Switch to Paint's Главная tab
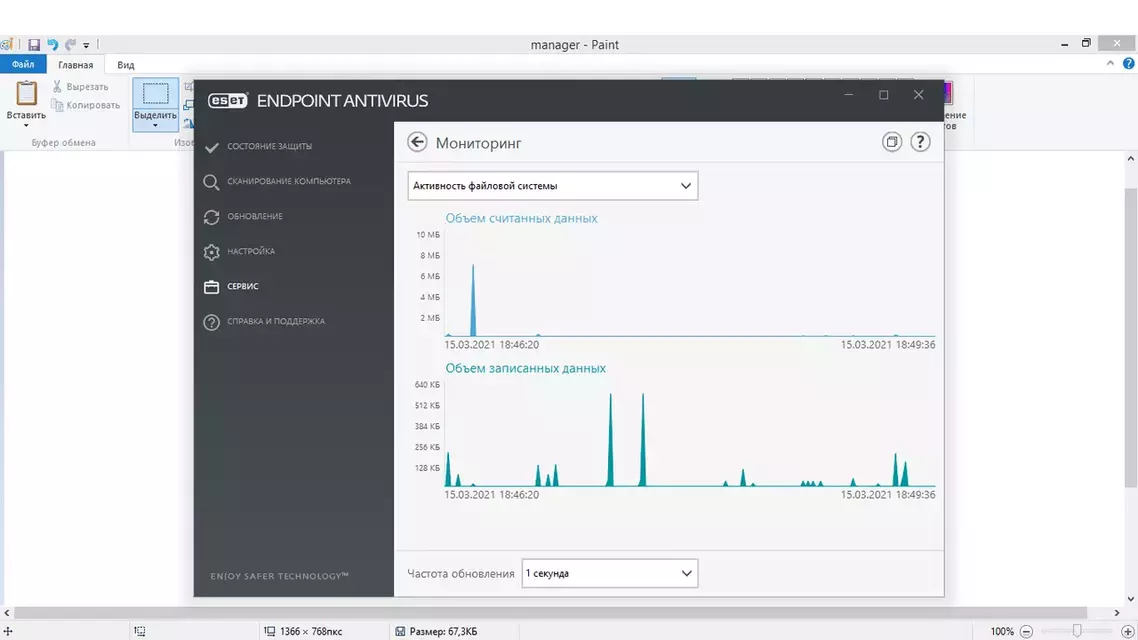Screen dimensions: 1138x640 tap(75, 65)
